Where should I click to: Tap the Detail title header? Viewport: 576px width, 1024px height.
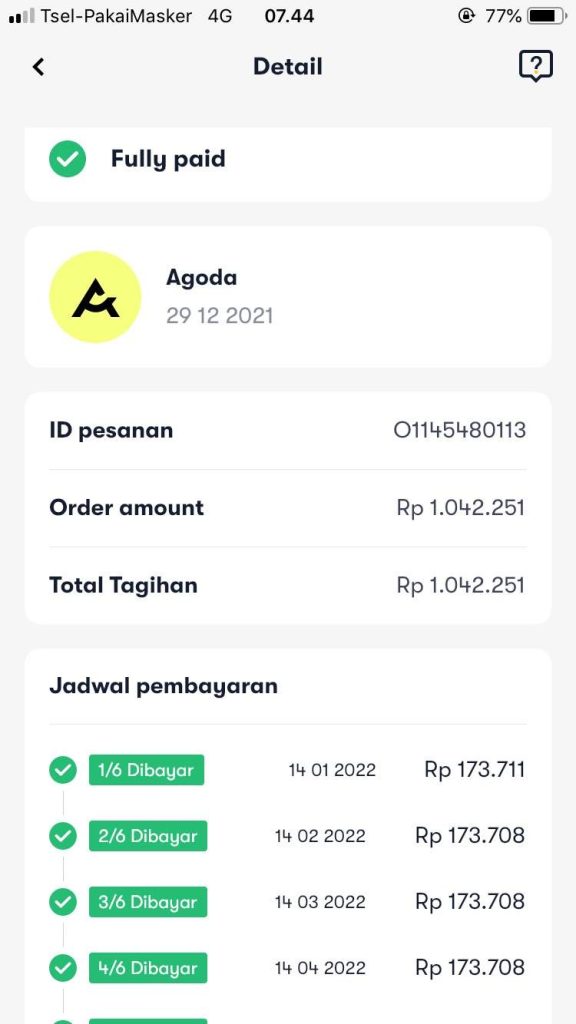[288, 66]
